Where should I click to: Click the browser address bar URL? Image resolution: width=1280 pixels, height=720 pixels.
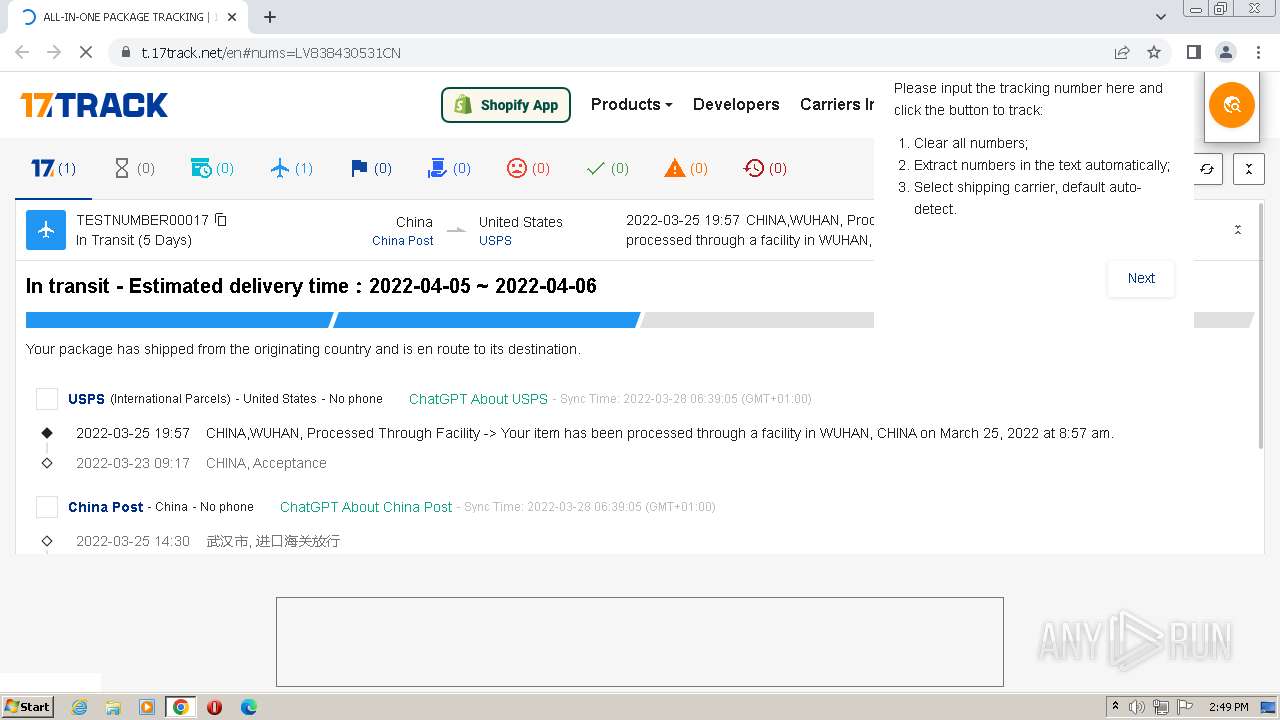pyautogui.click(x=271, y=52)
